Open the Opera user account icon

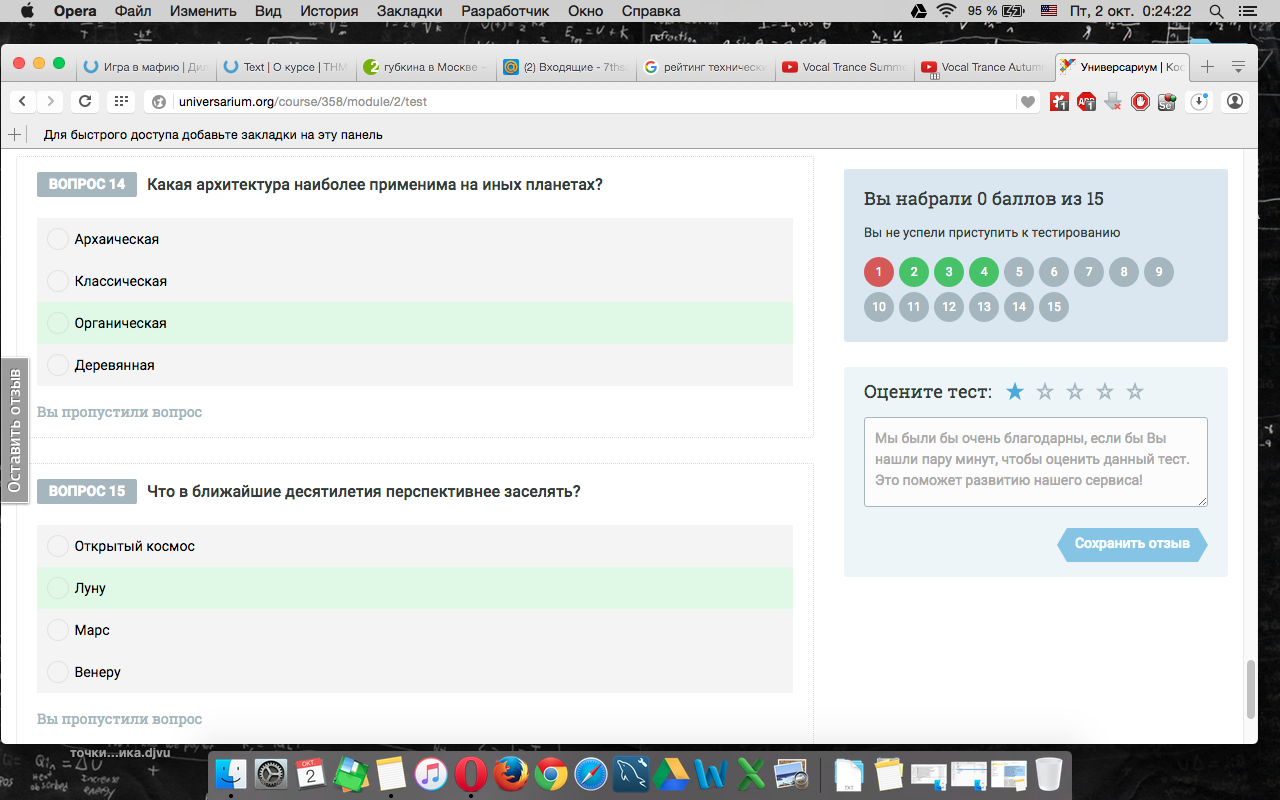(1235, 101)
